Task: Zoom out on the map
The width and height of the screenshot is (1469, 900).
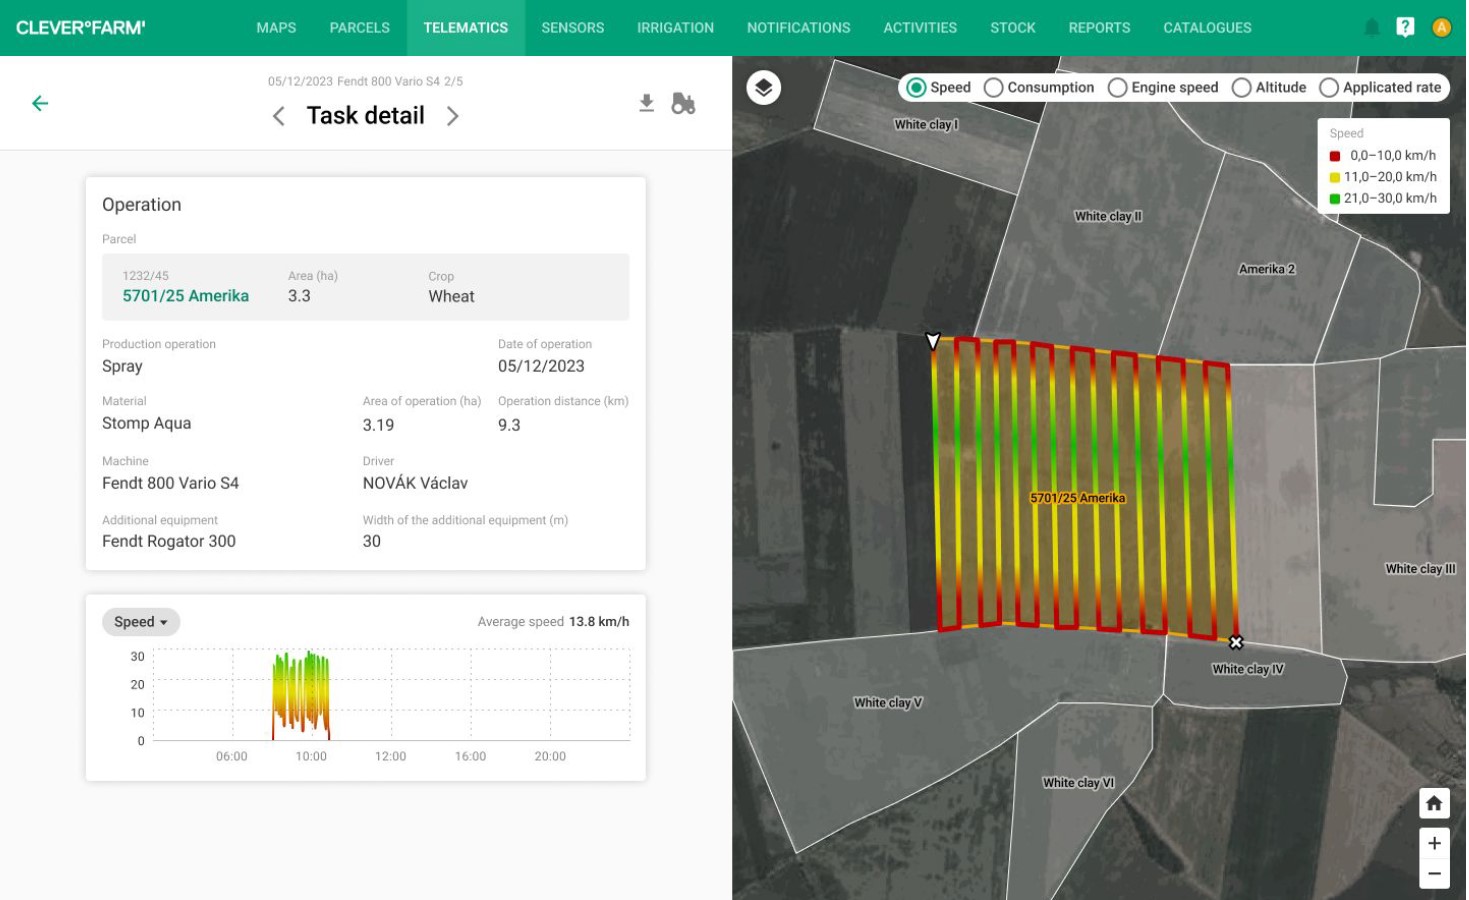Action: (x=1434, y=873)
